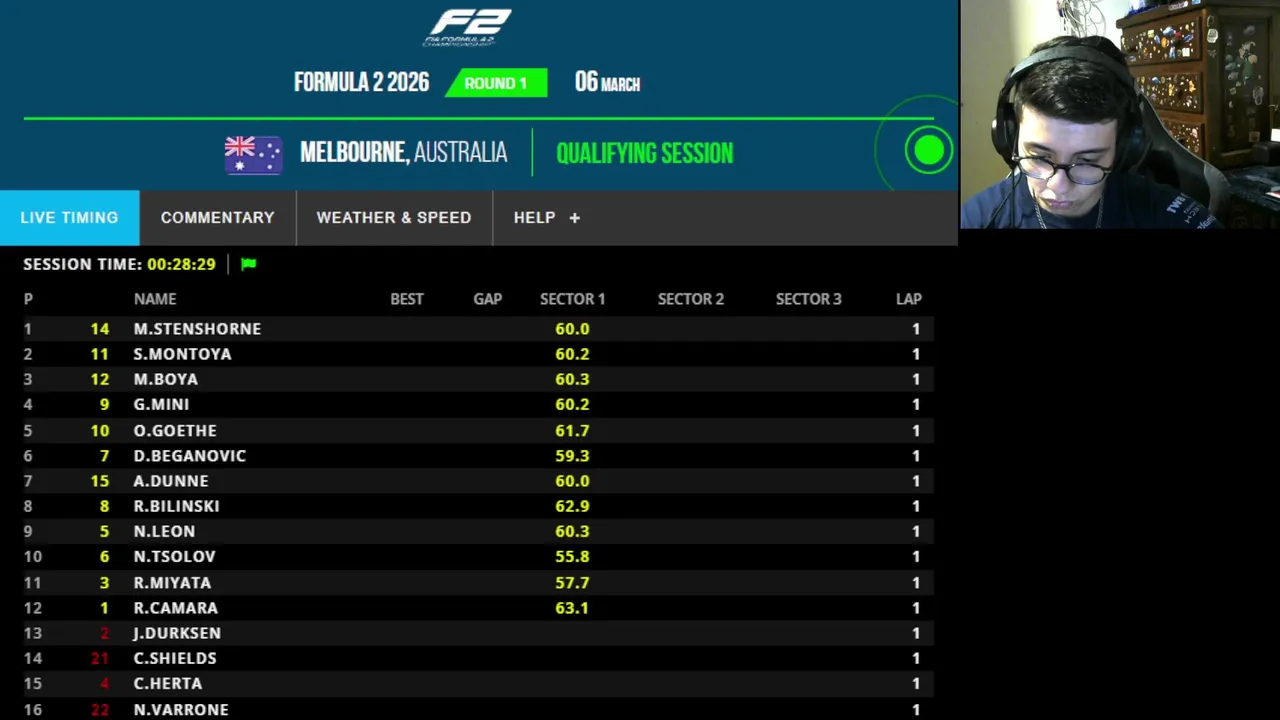Click red car number 21 for Shields
The width and height of the screenshot is (1280, 720).
click(100, 658)
